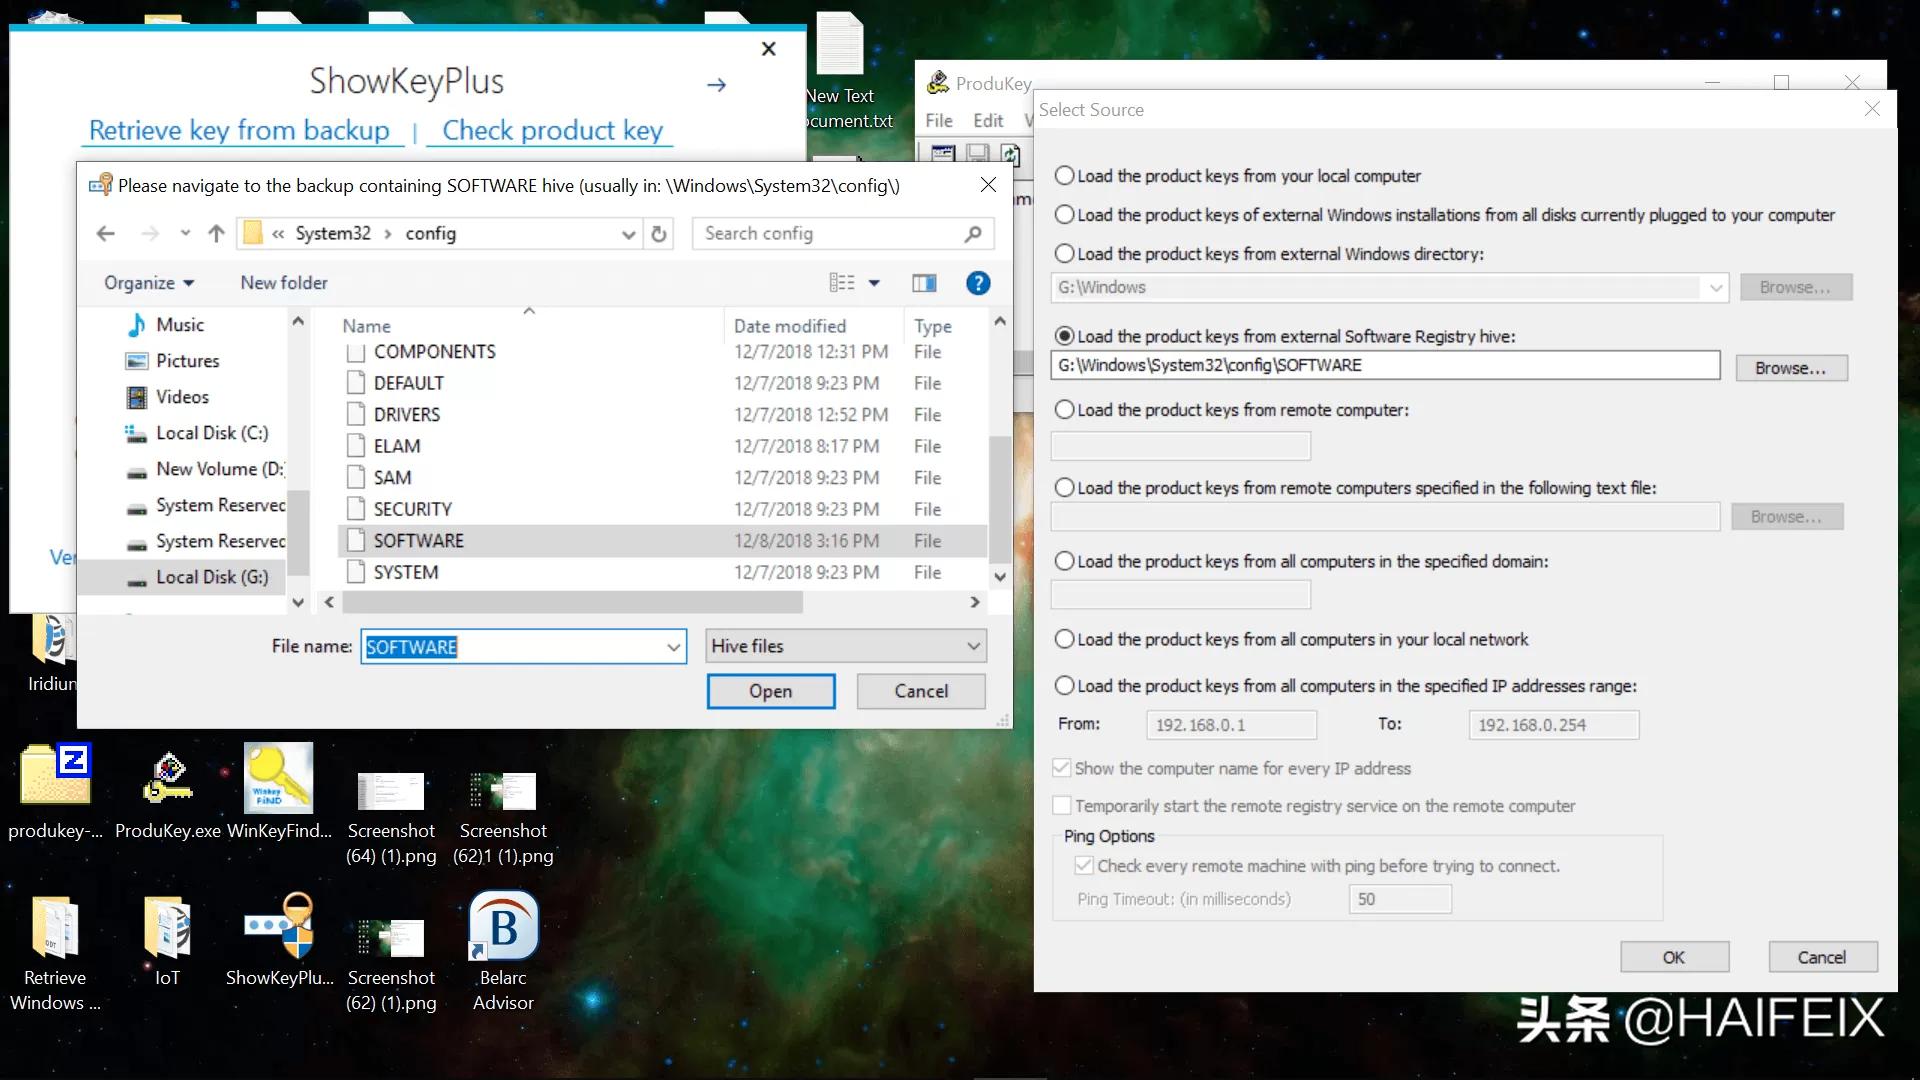Select the Load keys from remote computer option

tap(1065, 410)
